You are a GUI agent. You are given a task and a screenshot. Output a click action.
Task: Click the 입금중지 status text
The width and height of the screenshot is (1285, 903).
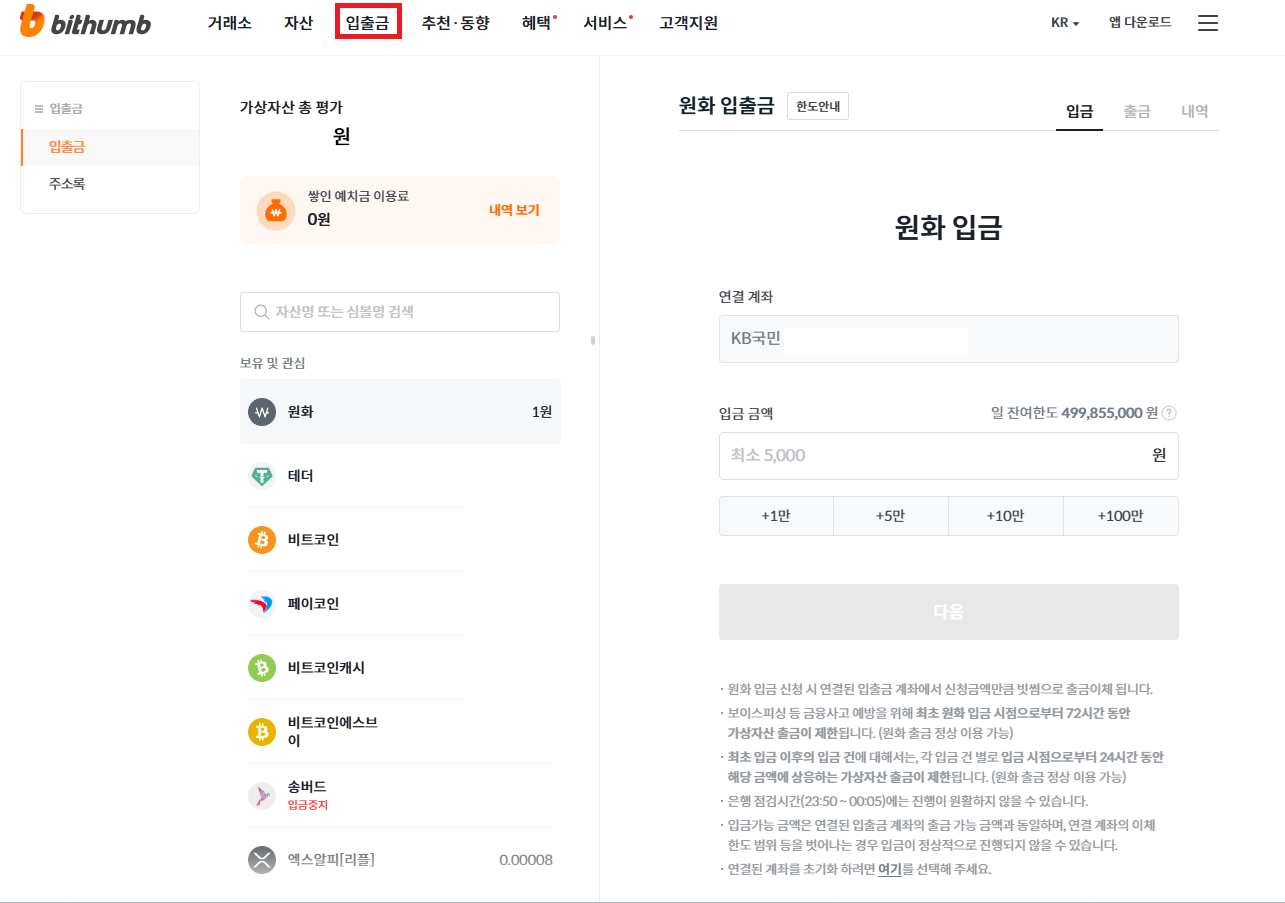click(x=308, y=805)
